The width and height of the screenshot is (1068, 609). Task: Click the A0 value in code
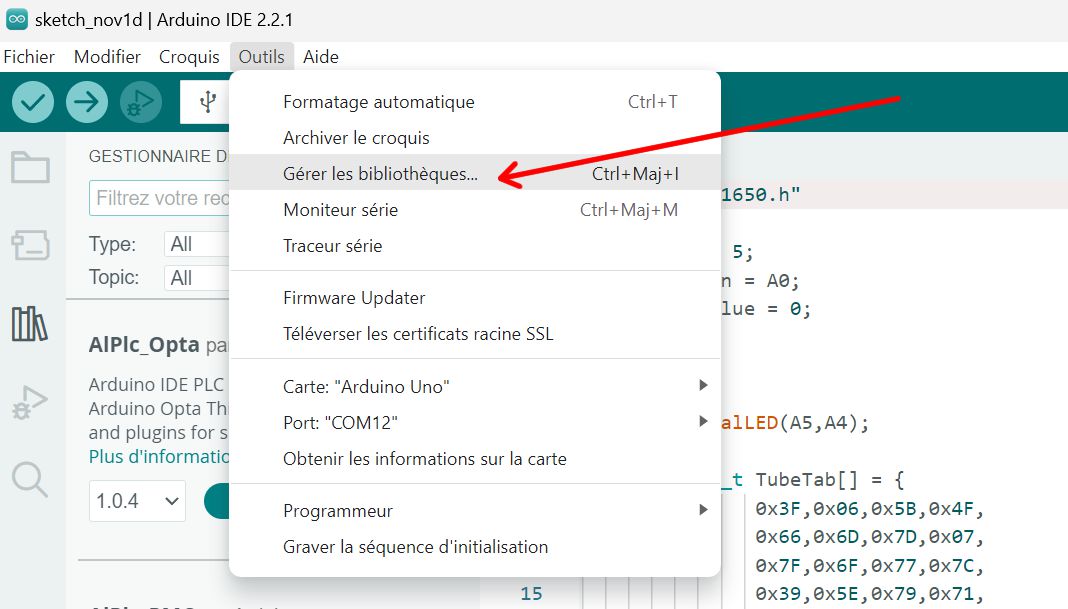(x=778, y=281)
